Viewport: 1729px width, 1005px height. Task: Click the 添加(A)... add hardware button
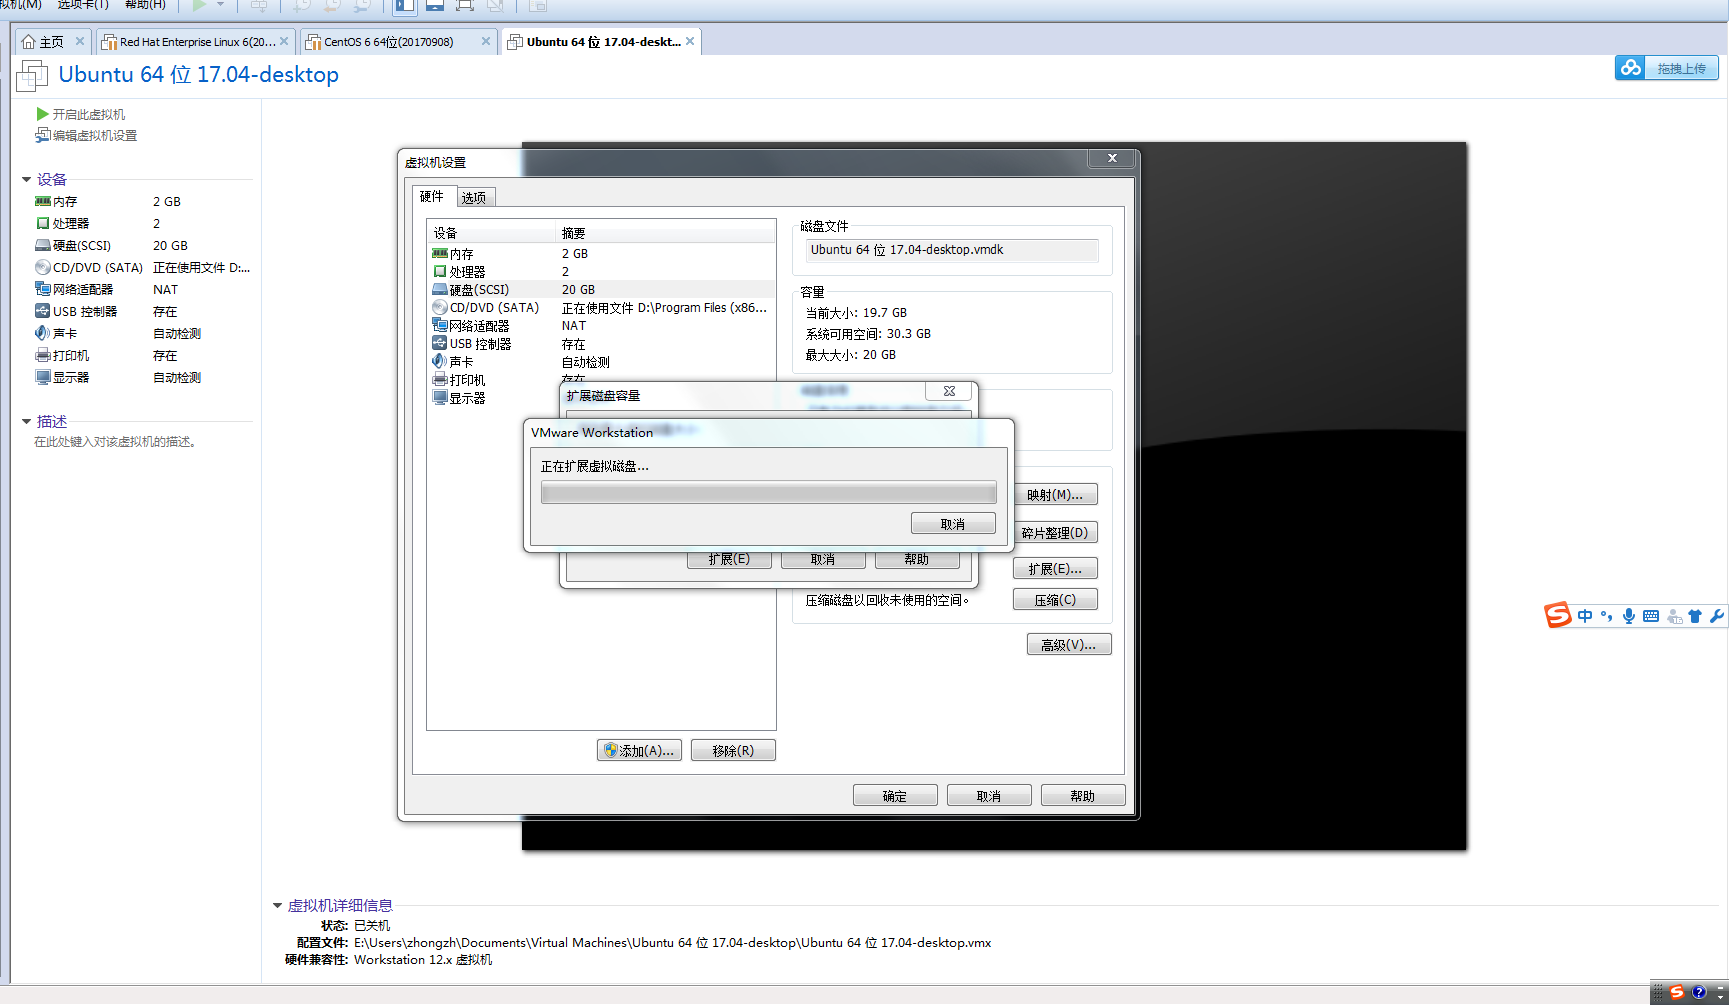[x=640, y=751]
